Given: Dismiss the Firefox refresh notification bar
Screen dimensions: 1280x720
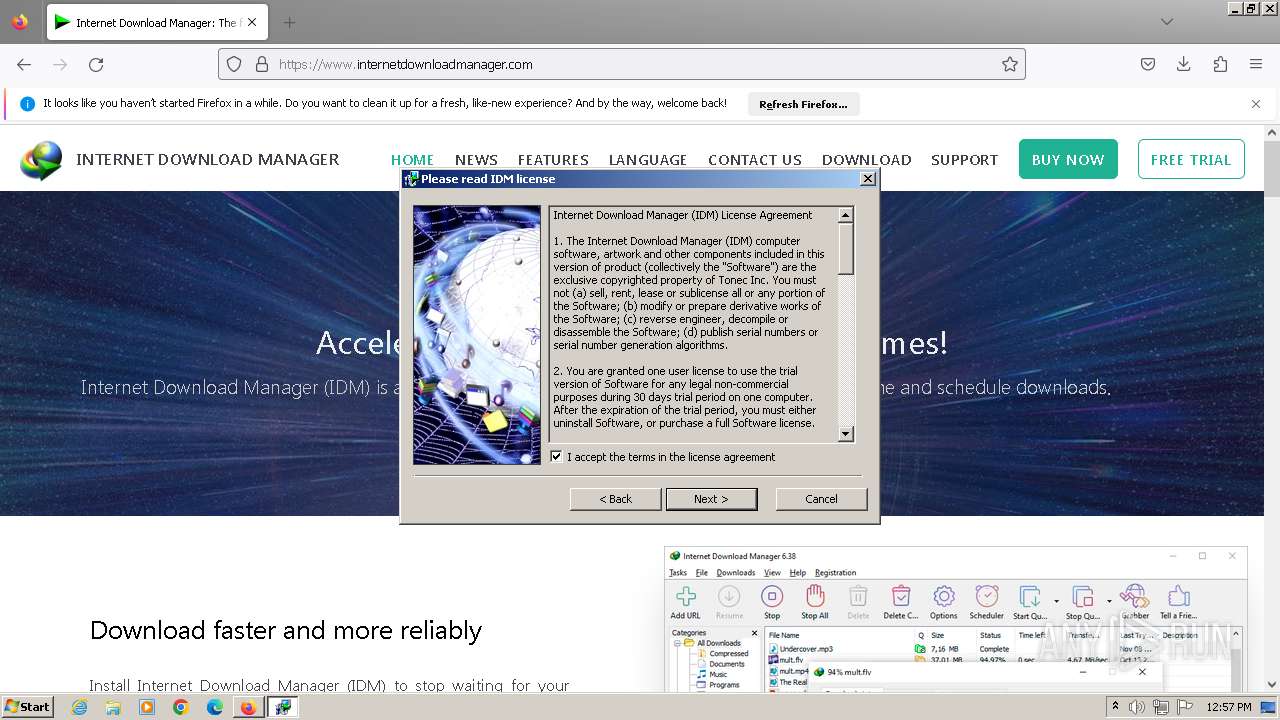Looking at the screenshot, I should click(1256, 104).
